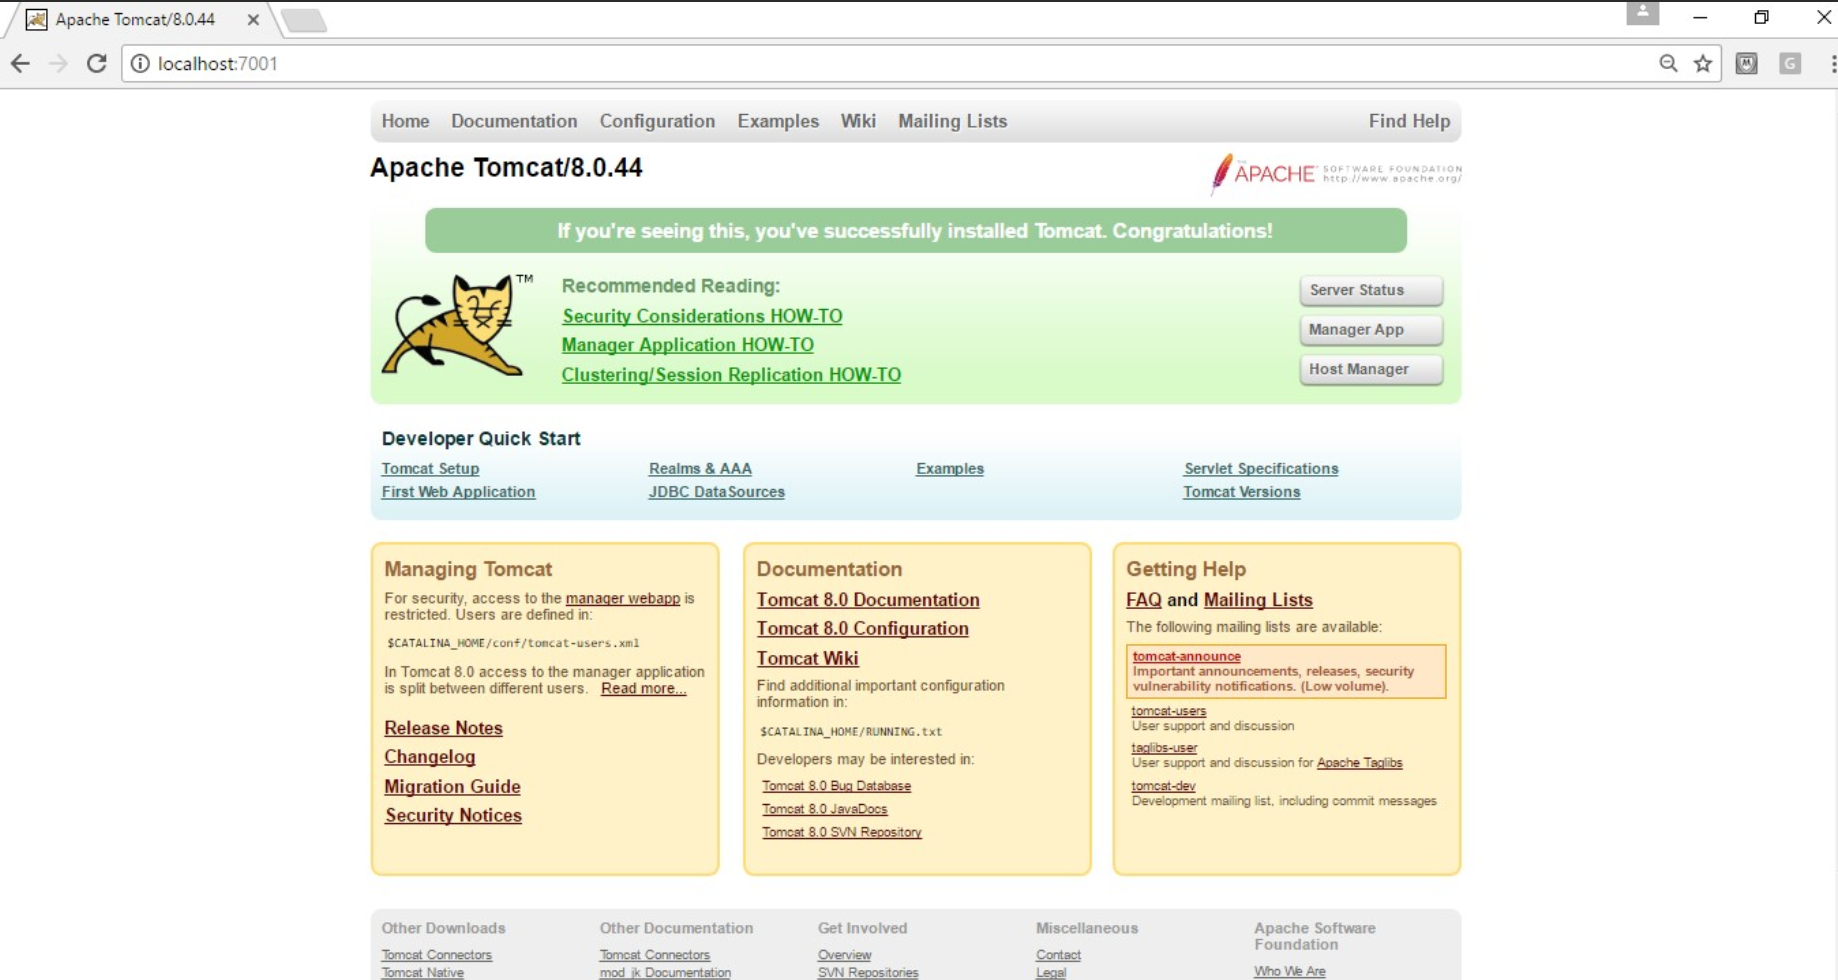Open Home in the navigation bar
This screenshot has width=1838, height=980.
click(405, 121)
